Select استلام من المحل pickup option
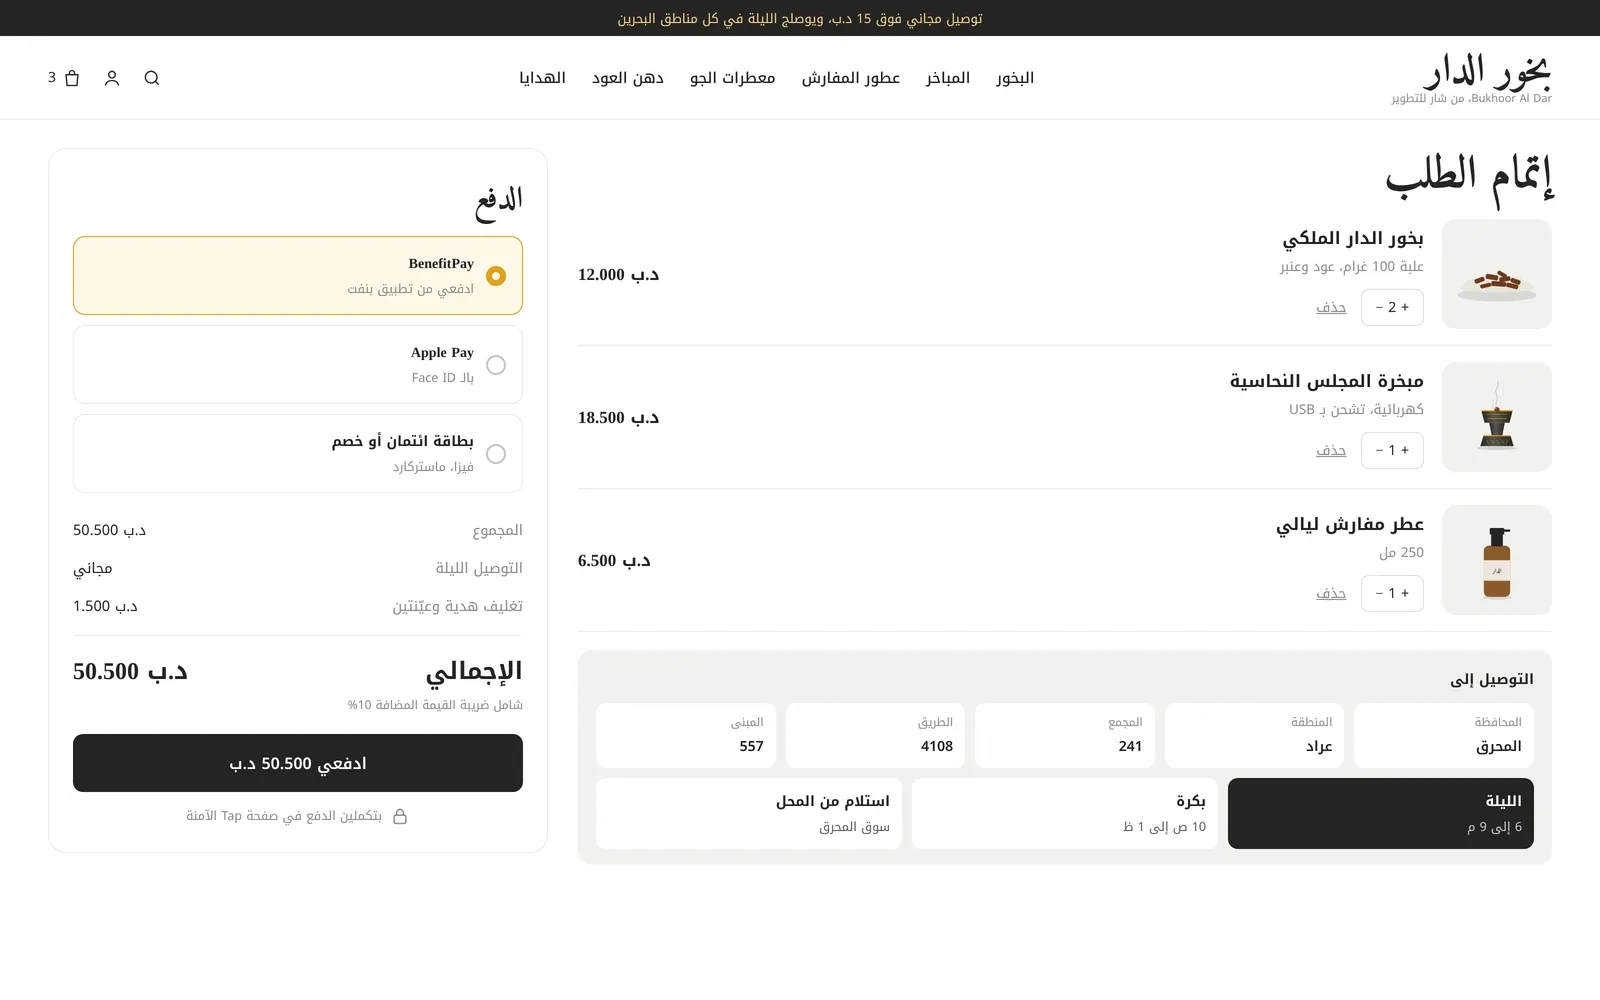Image resolution: width=1600 pixels, height=1000 pixels. point(749,814)
